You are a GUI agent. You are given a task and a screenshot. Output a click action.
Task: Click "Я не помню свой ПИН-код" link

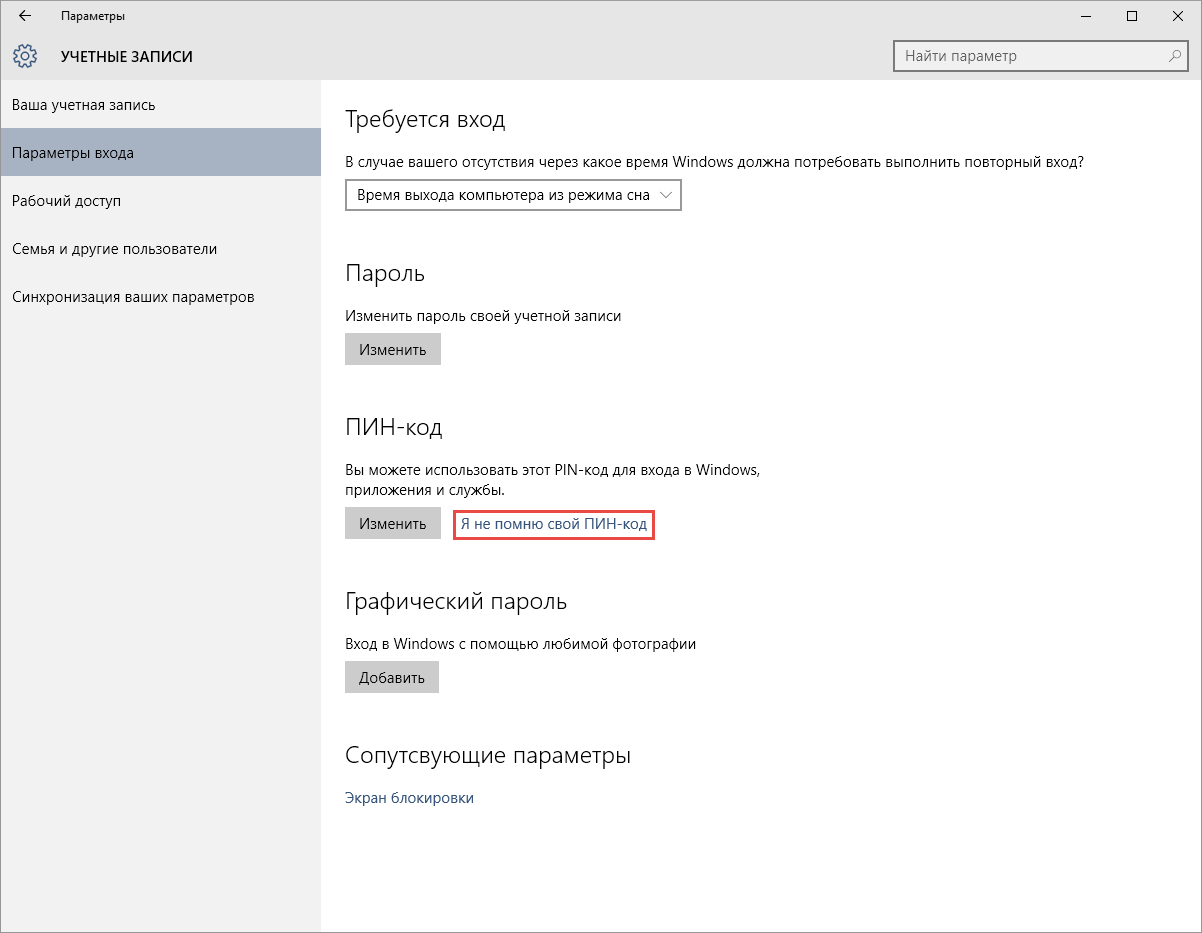pos(554,523)
